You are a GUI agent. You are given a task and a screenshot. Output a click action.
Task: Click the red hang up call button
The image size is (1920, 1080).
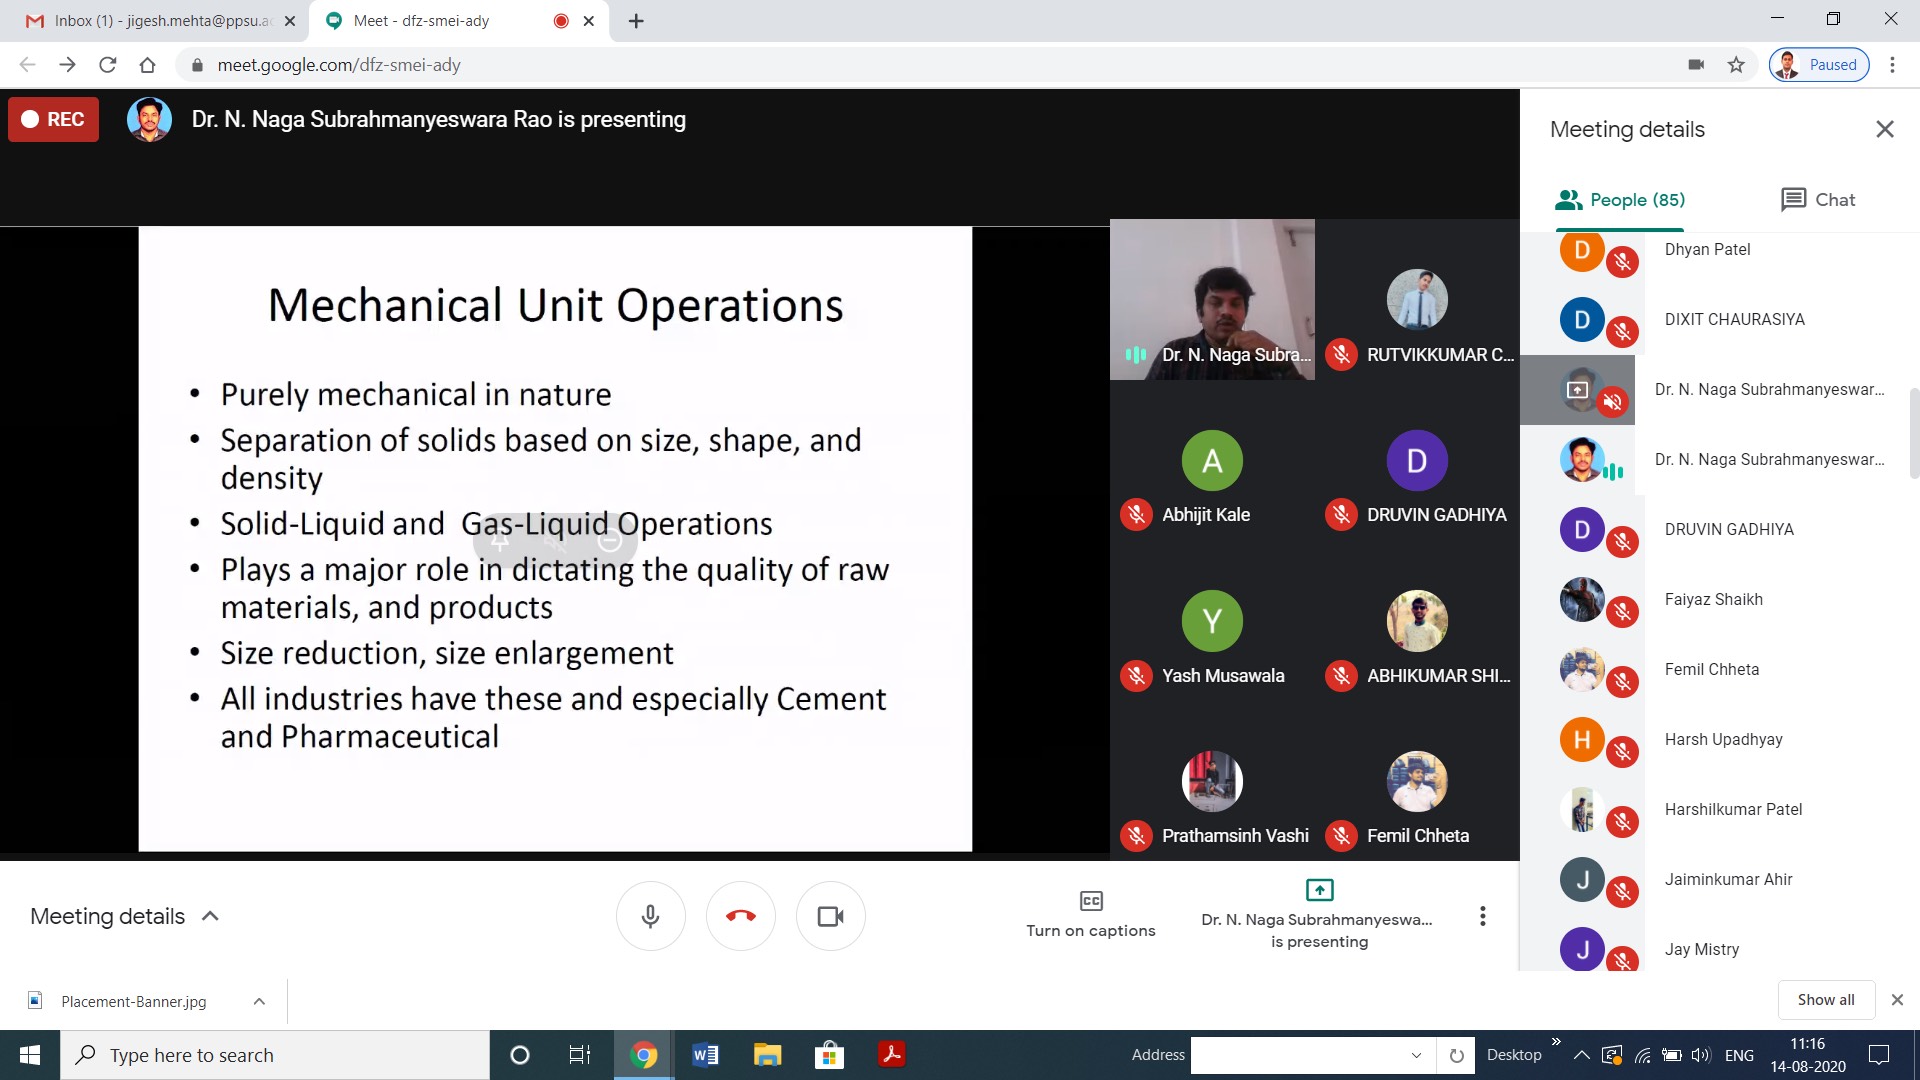coord(740,916)
